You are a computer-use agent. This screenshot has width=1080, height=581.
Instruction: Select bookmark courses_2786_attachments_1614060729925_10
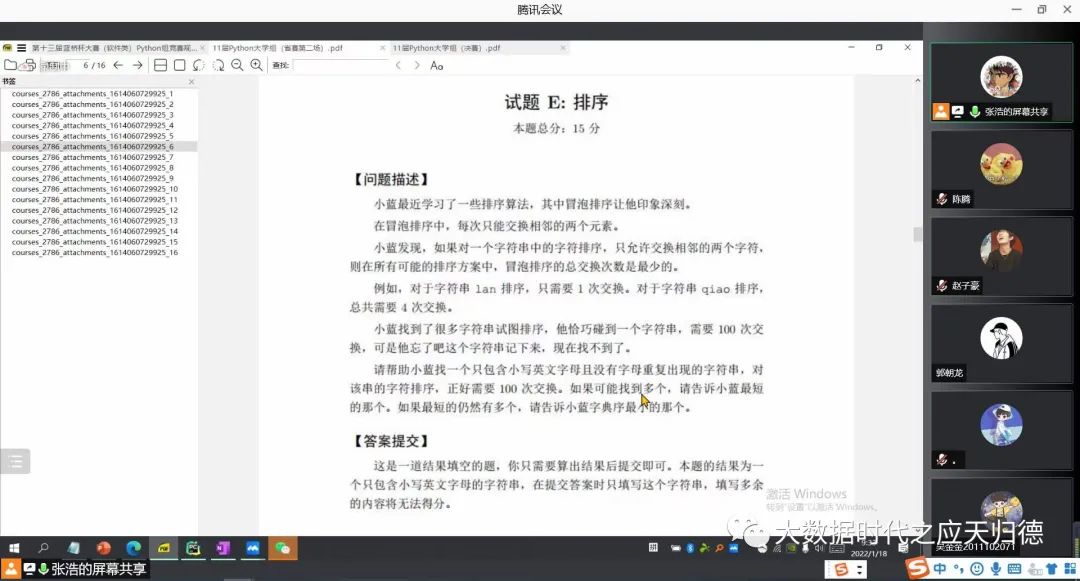pos(95,189)
